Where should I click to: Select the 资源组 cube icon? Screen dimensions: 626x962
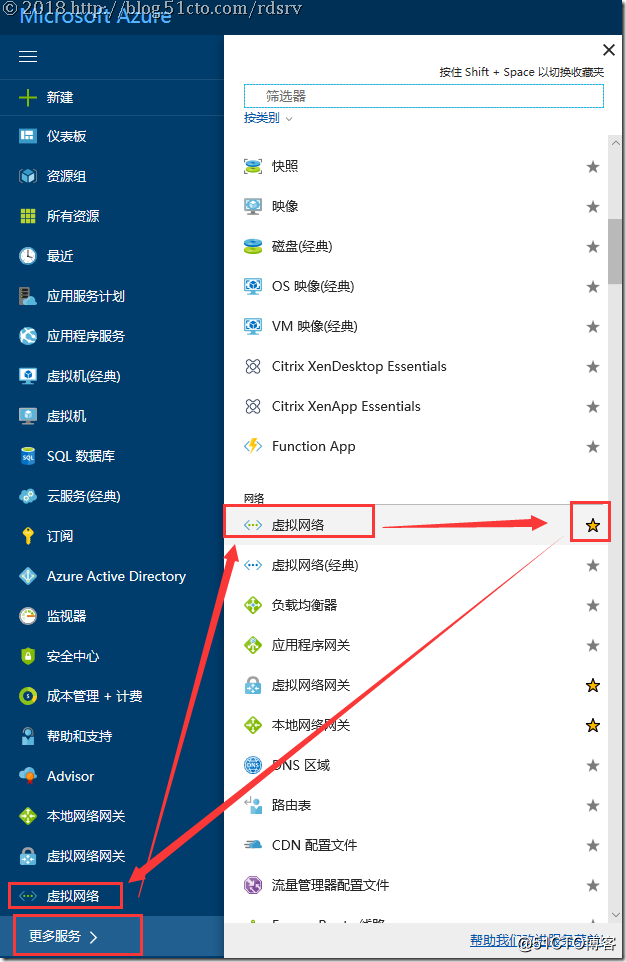(28, 176)
